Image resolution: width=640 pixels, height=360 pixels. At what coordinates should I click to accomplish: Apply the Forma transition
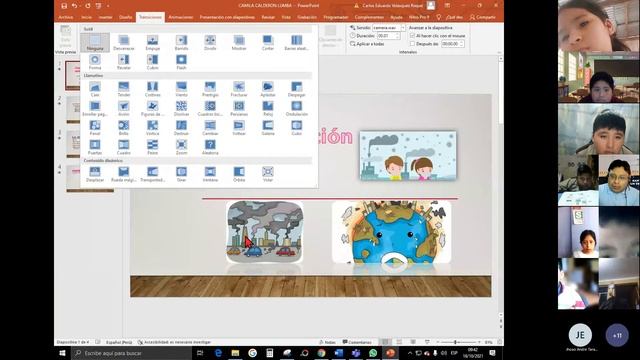coord(95,62)
